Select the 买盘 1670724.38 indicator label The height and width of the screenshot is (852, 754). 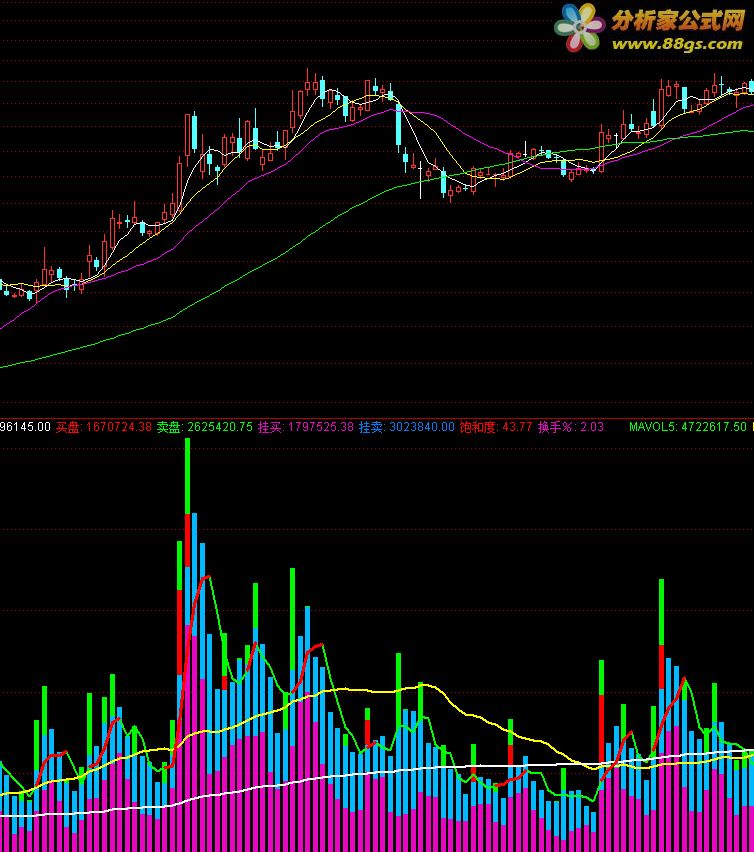pyautogui.click(x=104, y=427)
